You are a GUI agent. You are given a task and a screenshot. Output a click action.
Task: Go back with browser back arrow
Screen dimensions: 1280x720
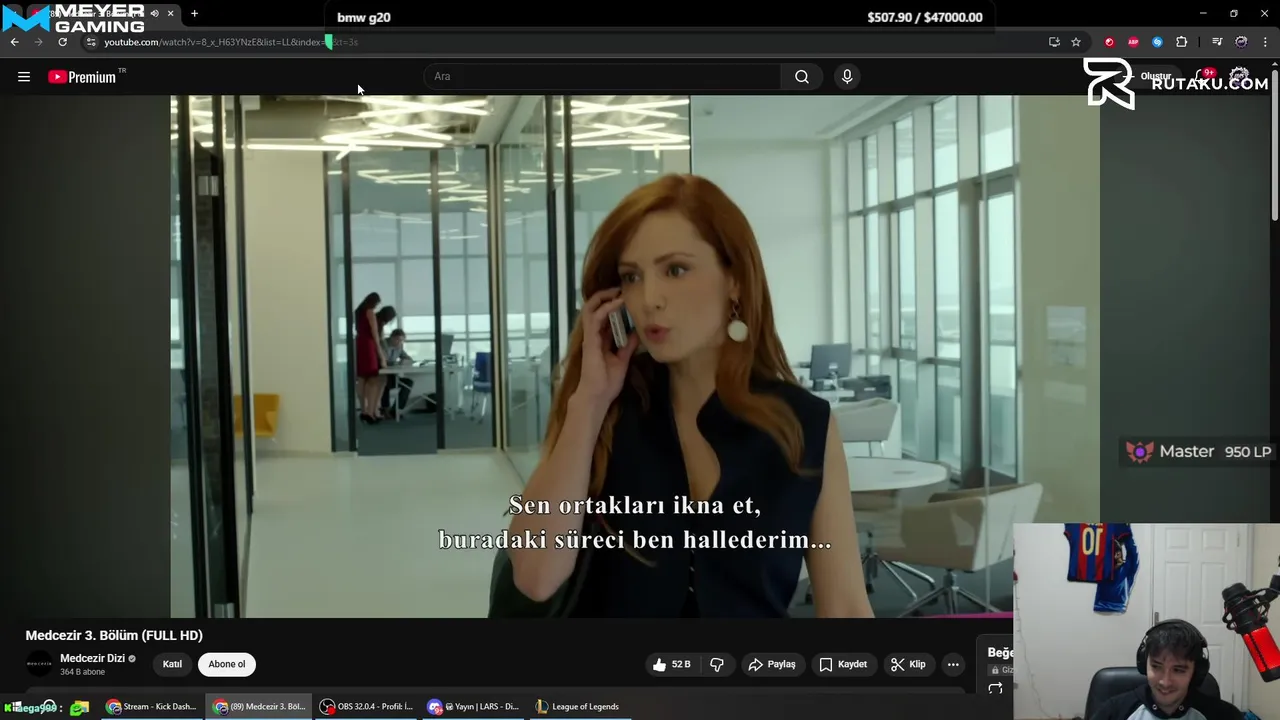pos(14,42)
